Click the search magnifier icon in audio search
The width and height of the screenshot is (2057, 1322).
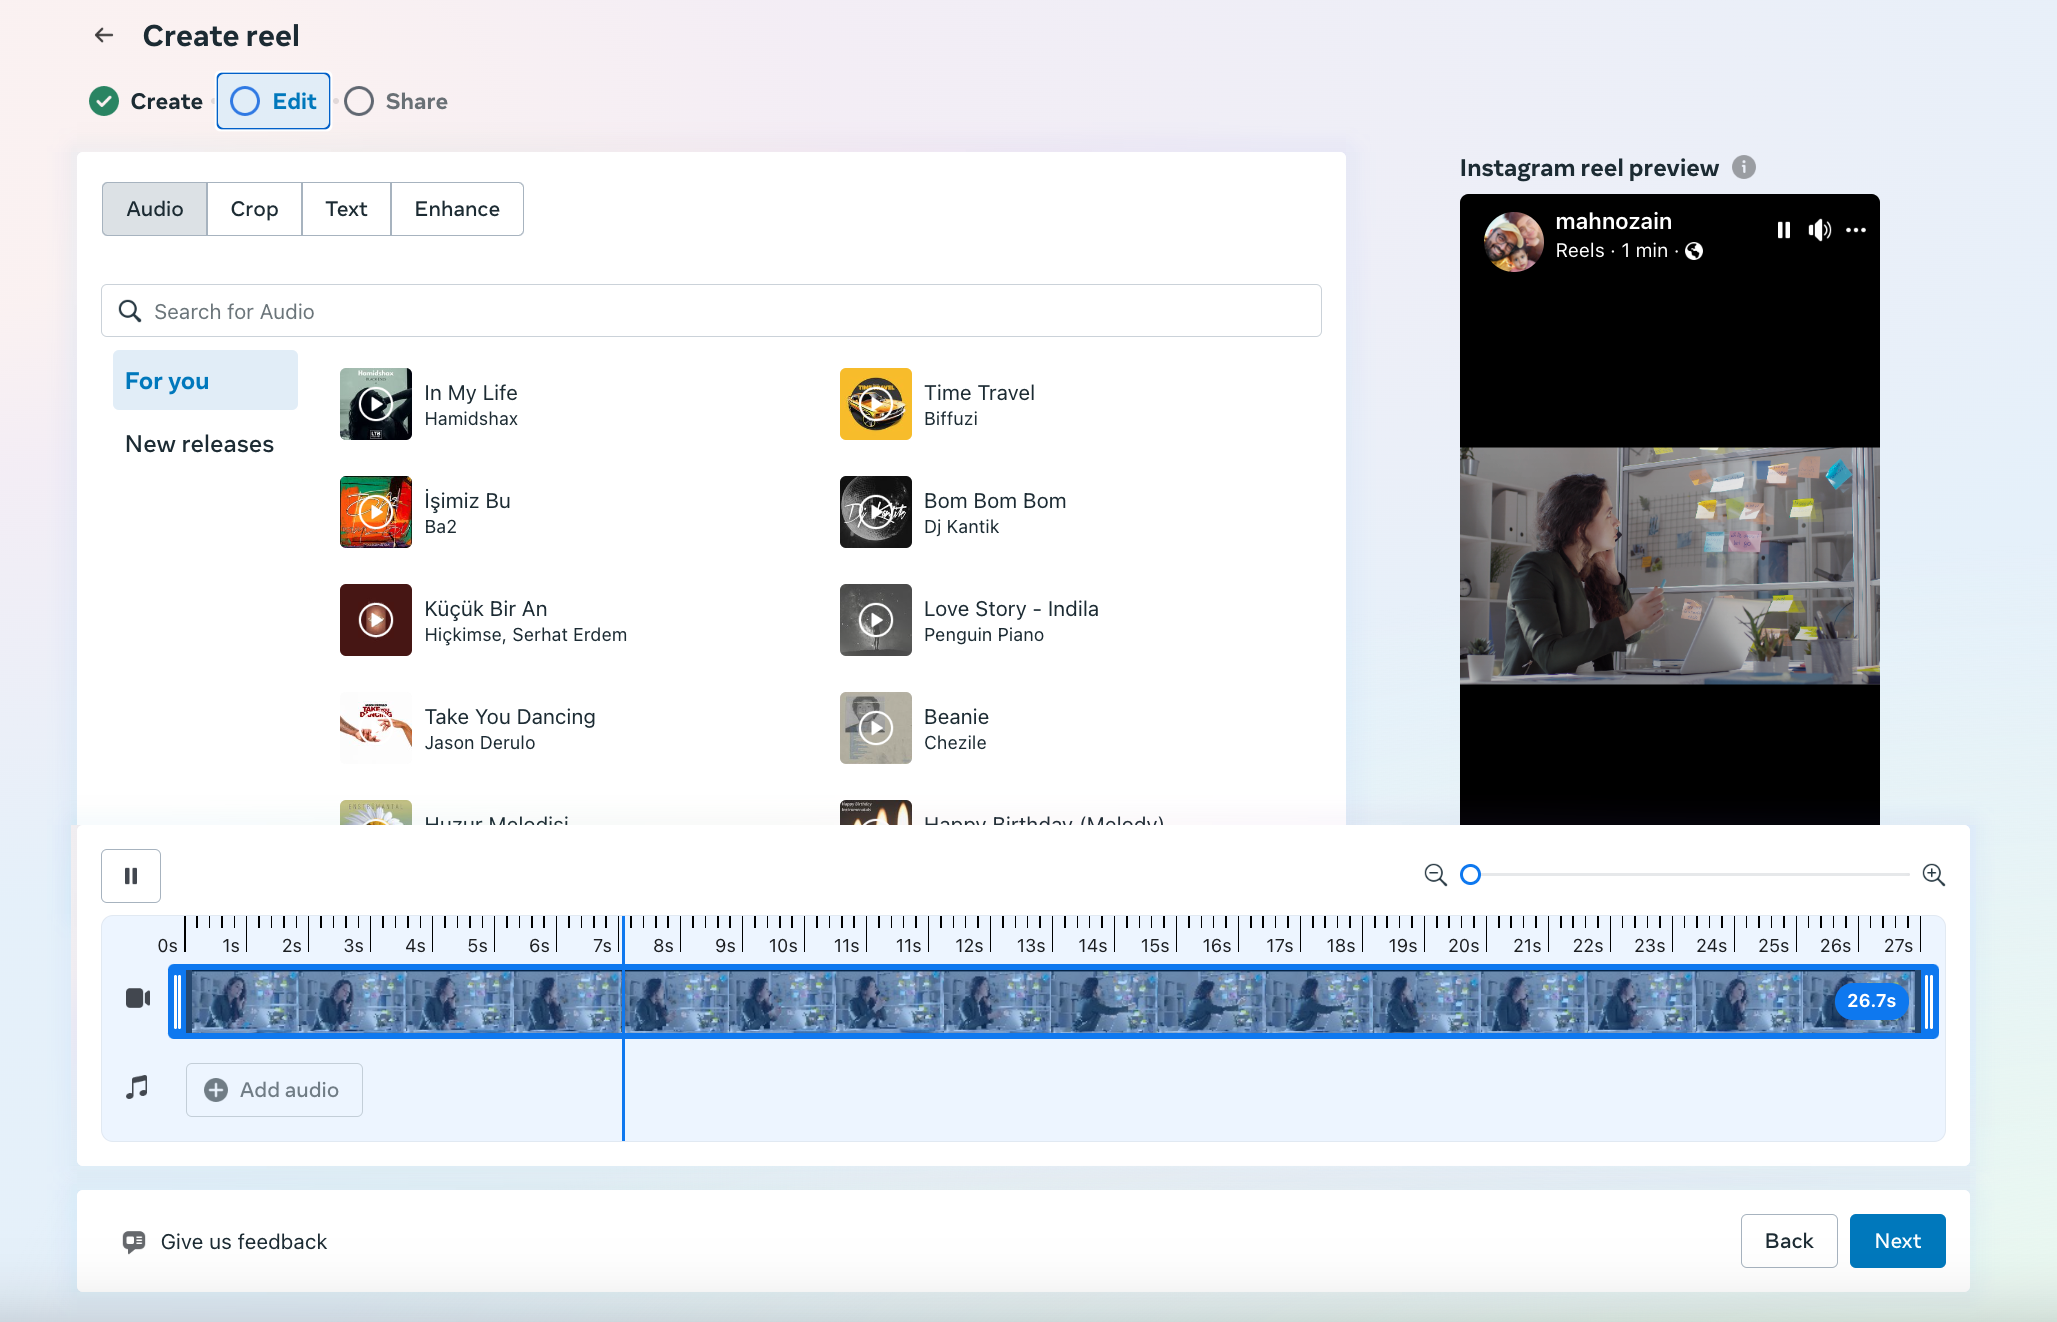(x=130, y=311)
